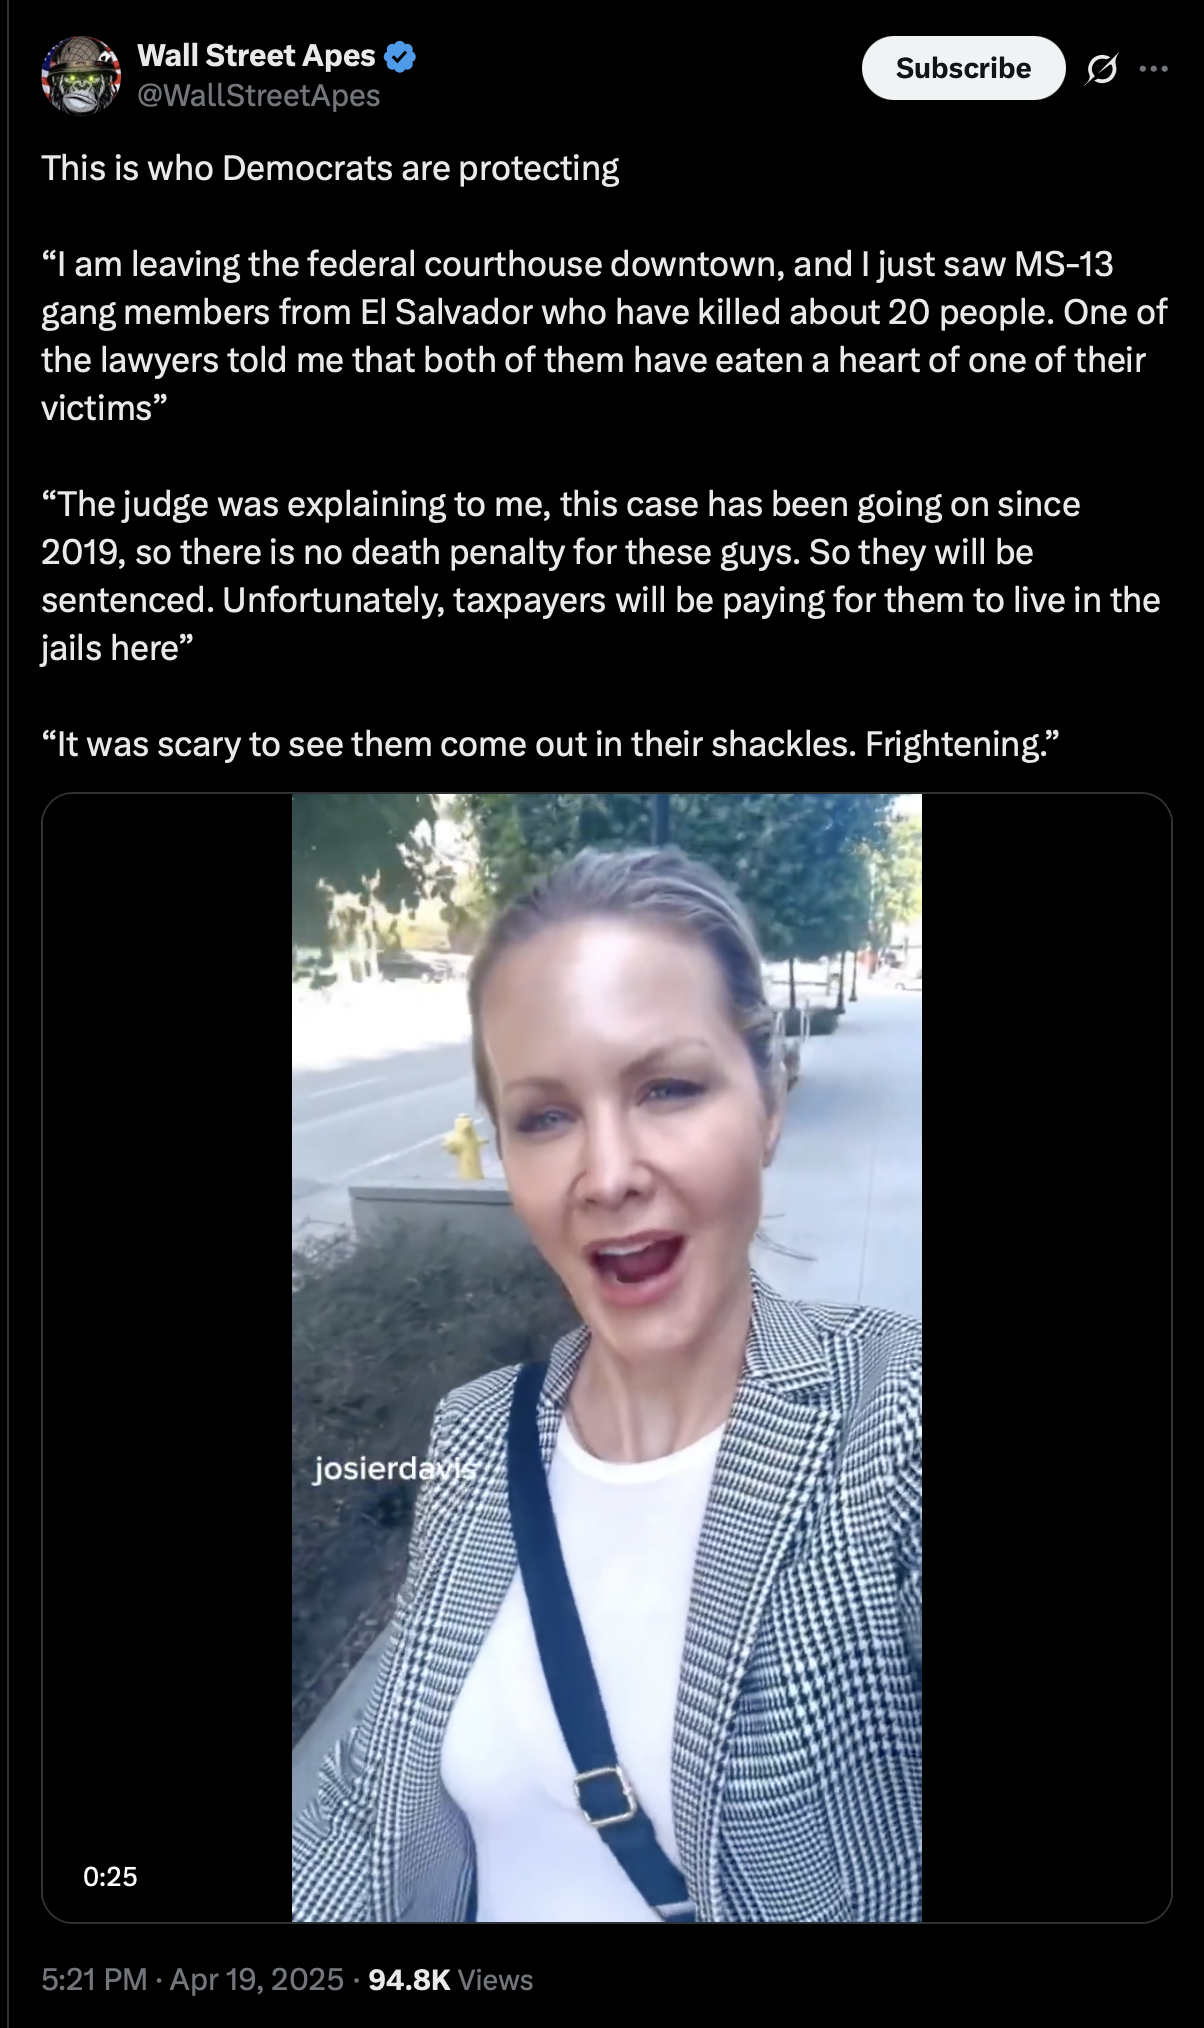The image size is (1204, 2028).
Task: Click the sentence about shackles being frightening
Action: tap(550, 744)
